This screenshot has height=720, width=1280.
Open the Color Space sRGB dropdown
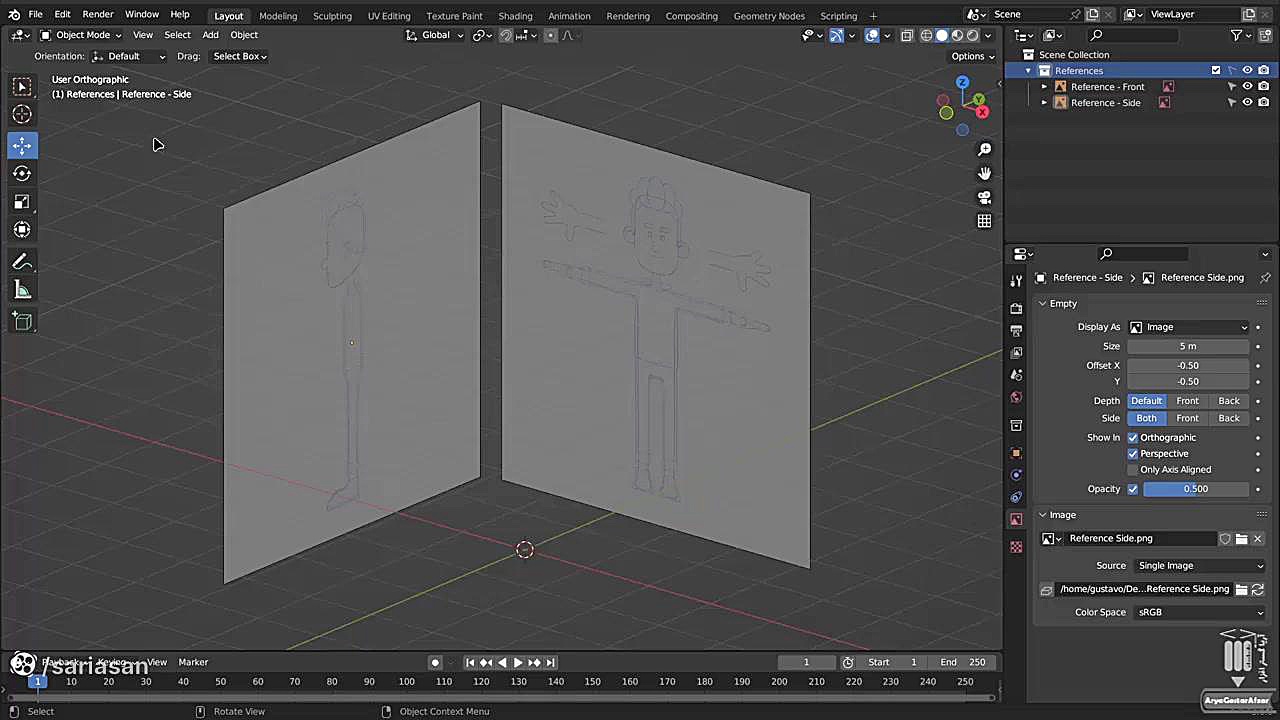1199,612
